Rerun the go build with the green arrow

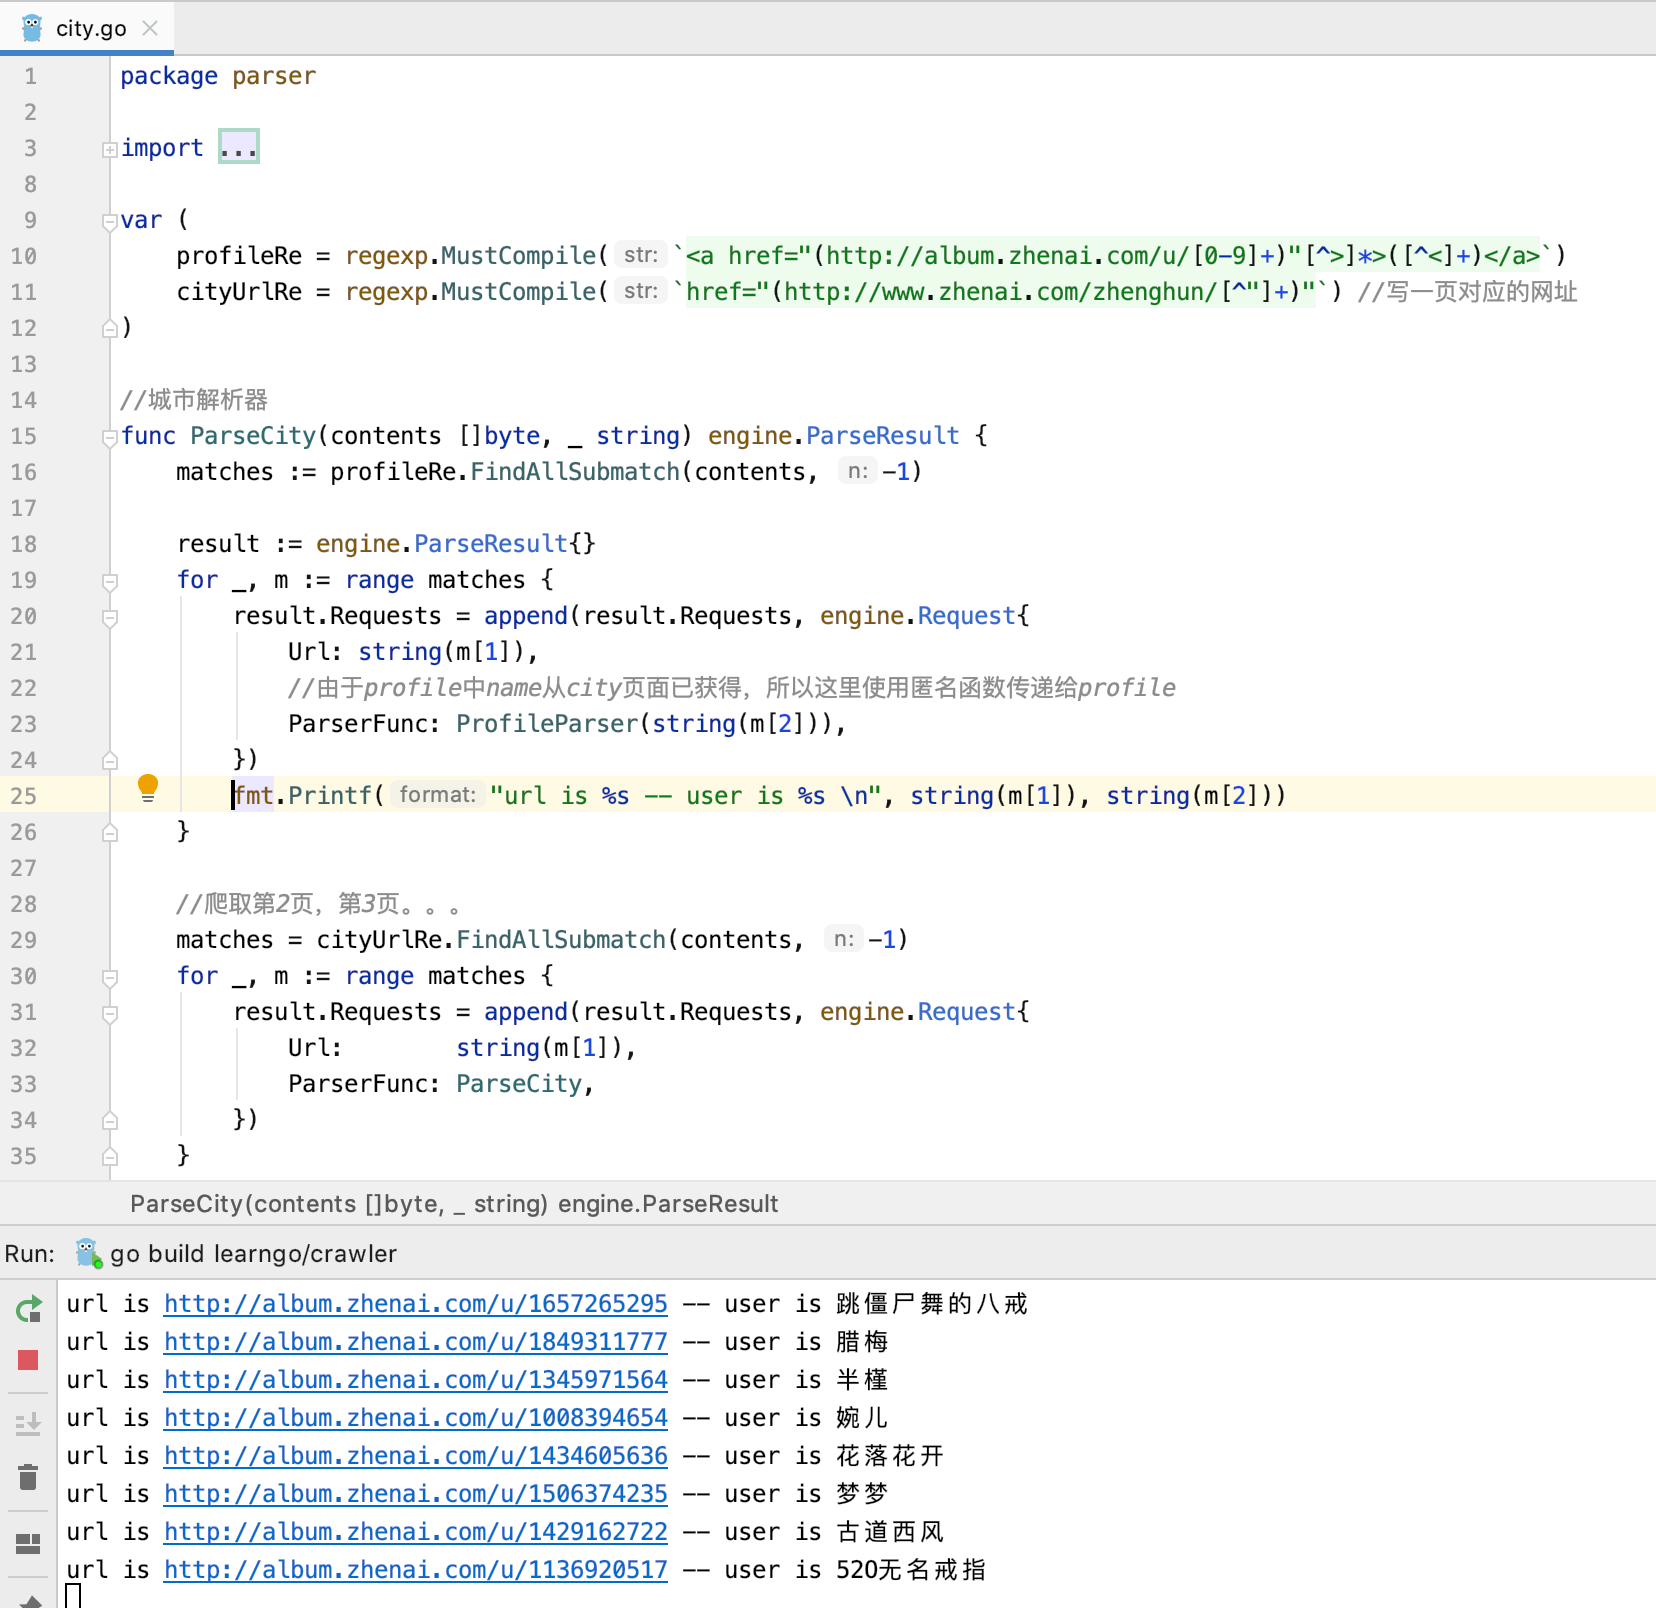coord(28,1309)
